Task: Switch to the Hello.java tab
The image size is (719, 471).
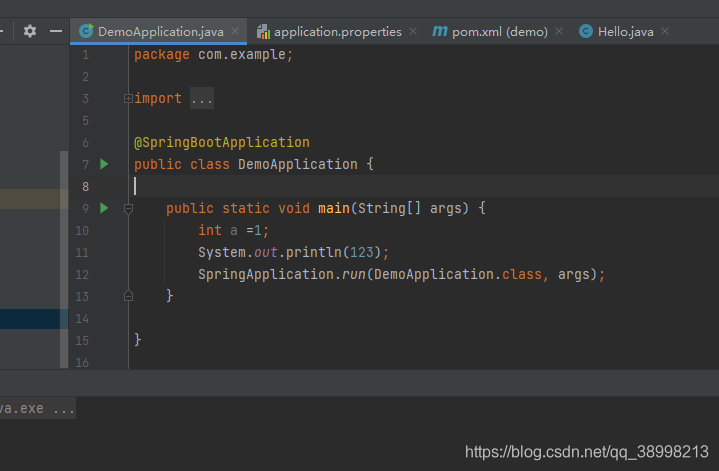Action: 625,32
